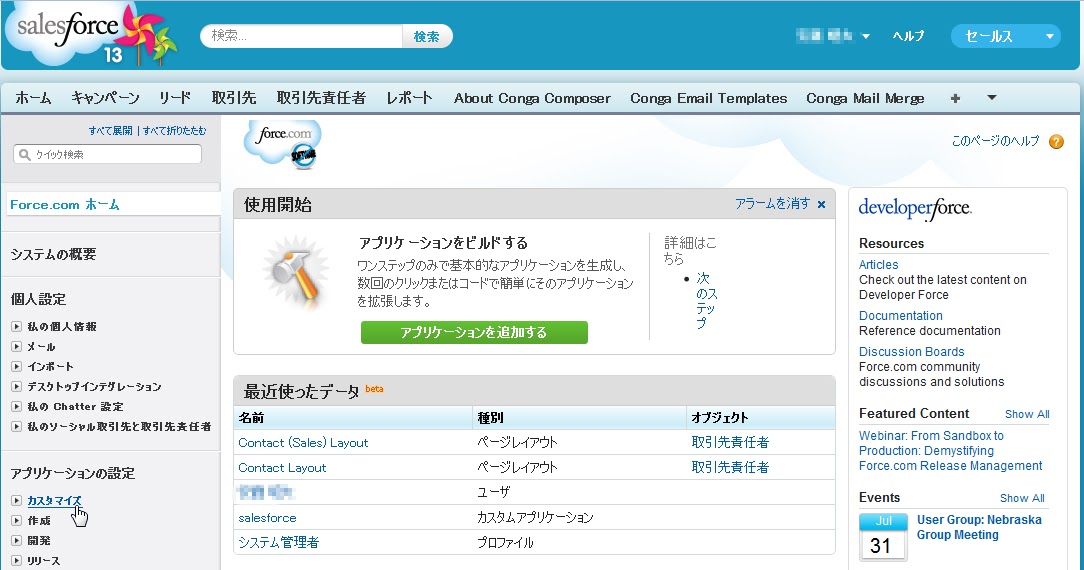Viewport: 1084px width, 570px height.
Task: Open the tab overflow dropdown arrow
Action: [x=991, y=97]
